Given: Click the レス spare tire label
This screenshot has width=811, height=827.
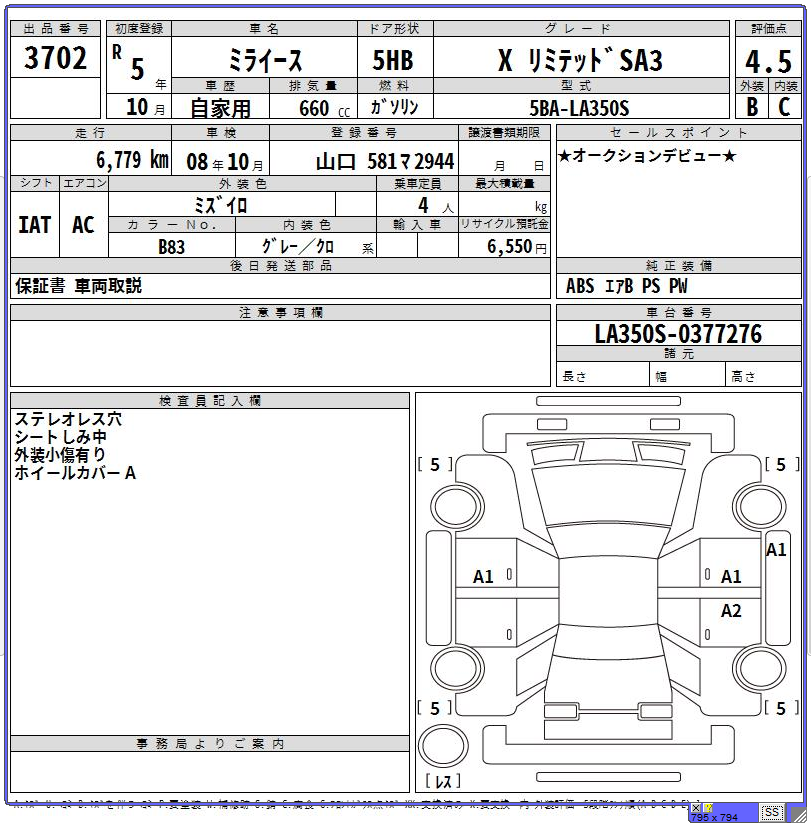Looking at the screenshot, I should click(x=443, y=781).
